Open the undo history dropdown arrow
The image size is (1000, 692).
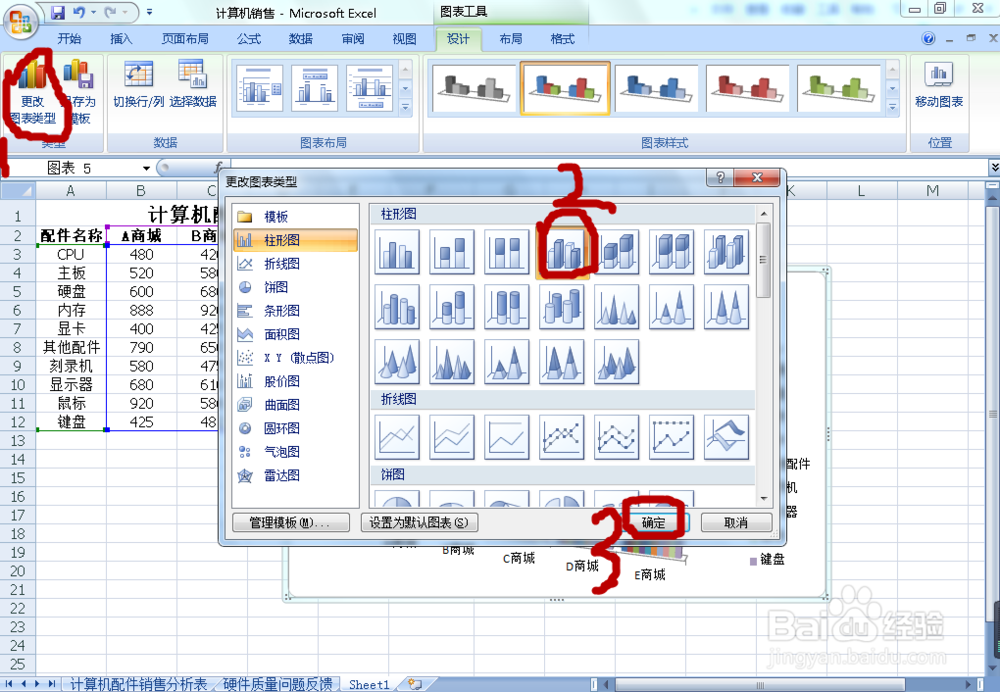pyautogui.click(x=93, y=12)
